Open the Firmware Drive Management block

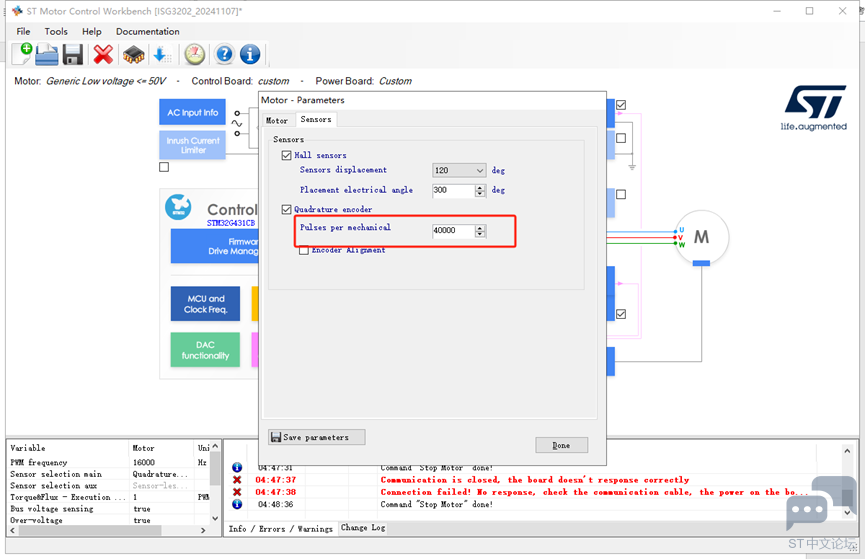215,246
